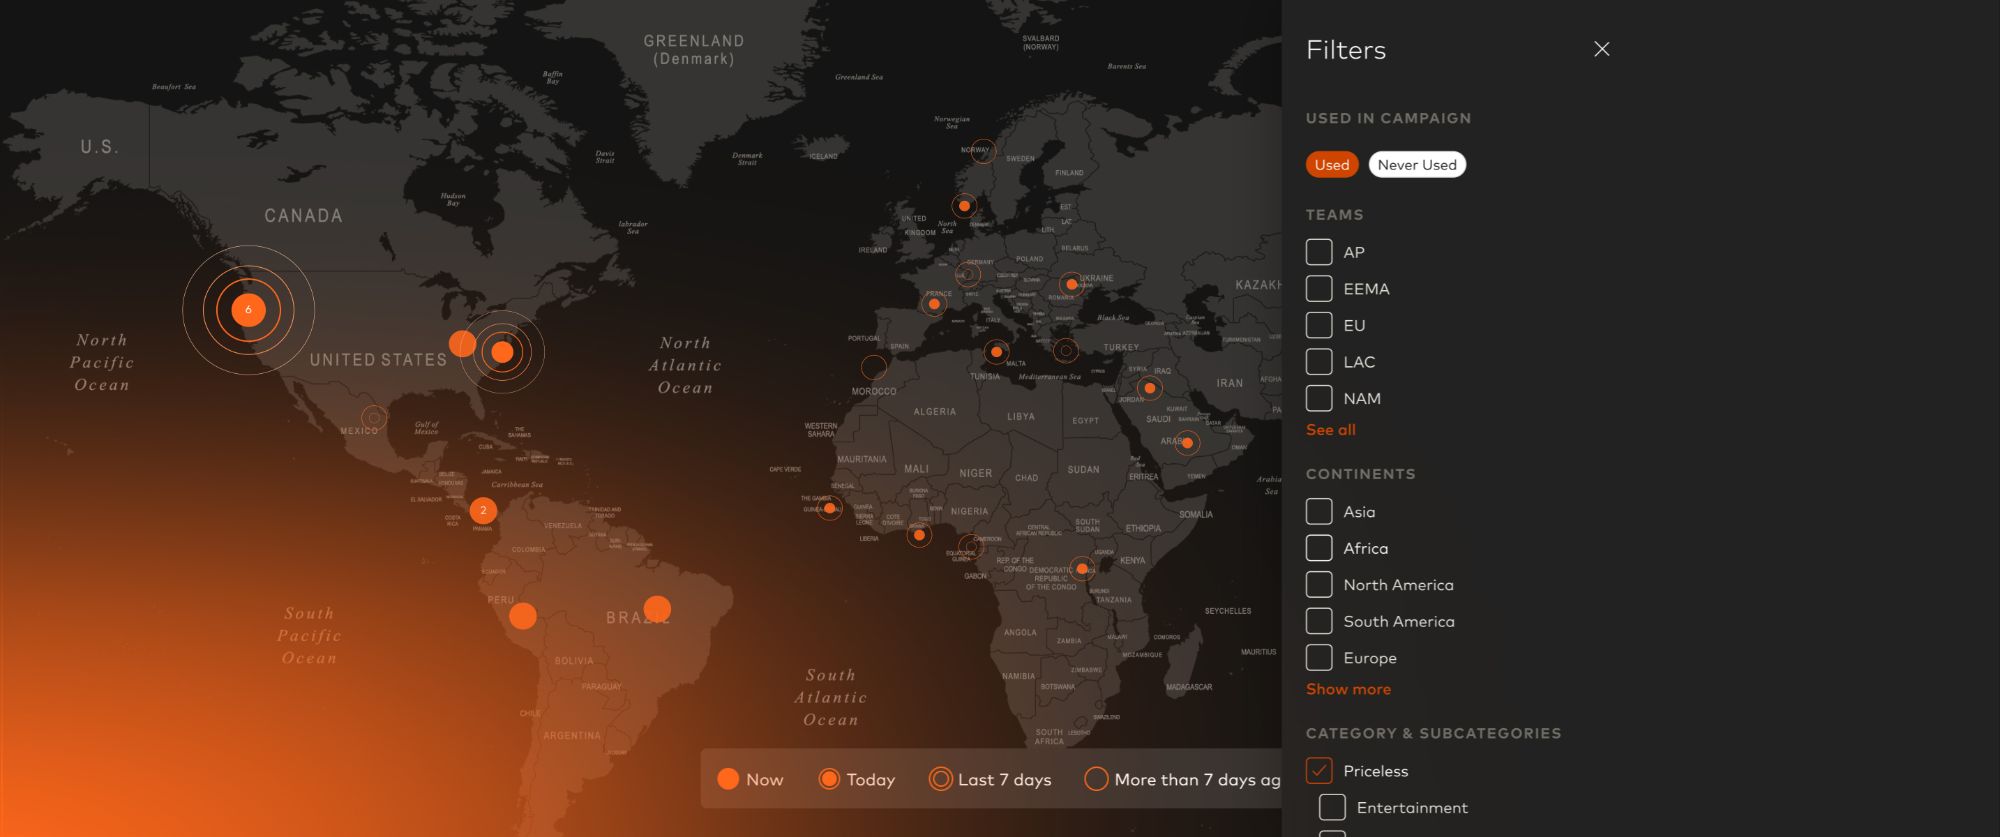Select the solid marker over Peru

(522, 616)
